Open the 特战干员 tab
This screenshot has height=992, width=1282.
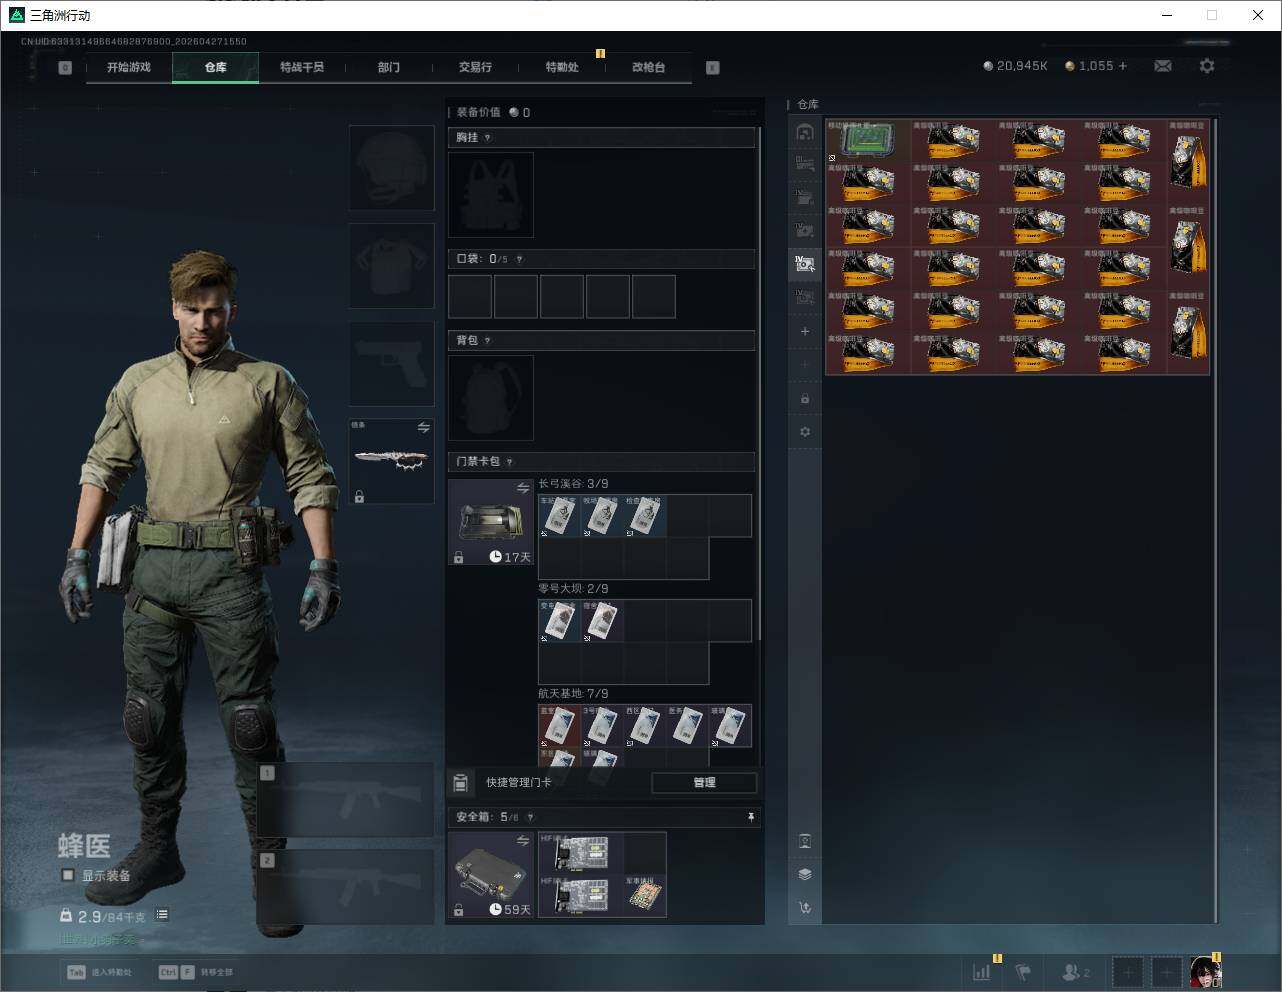pyautogui.click(x=302, y=67)
